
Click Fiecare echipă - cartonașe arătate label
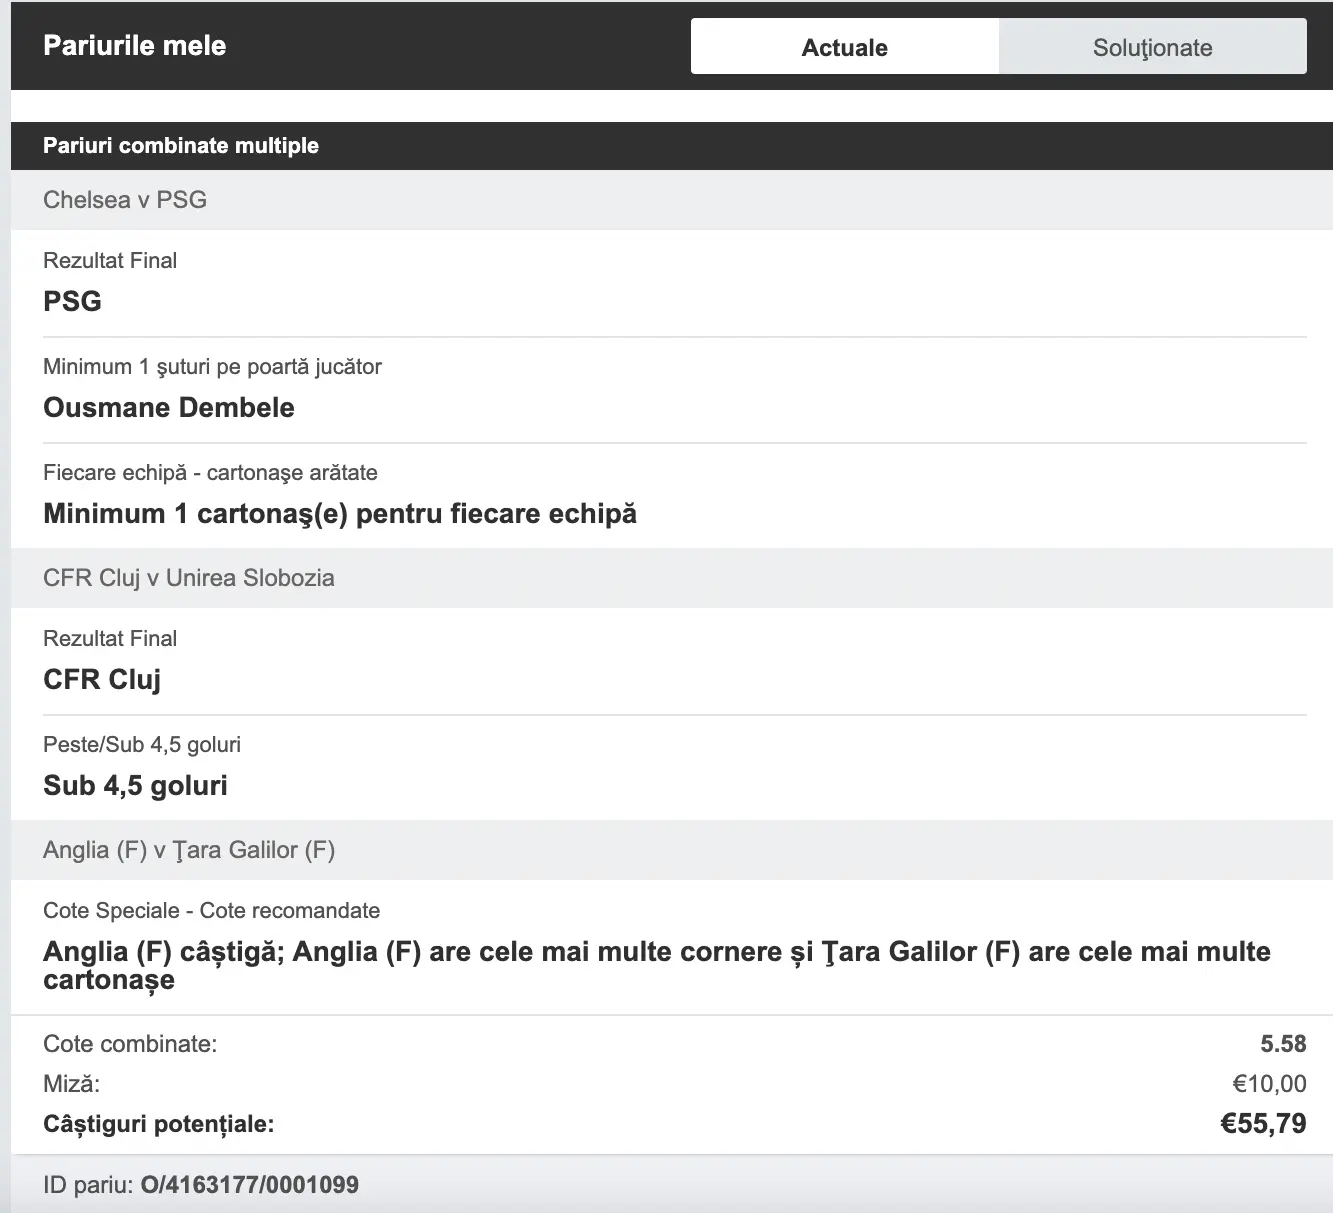point(210,473)
